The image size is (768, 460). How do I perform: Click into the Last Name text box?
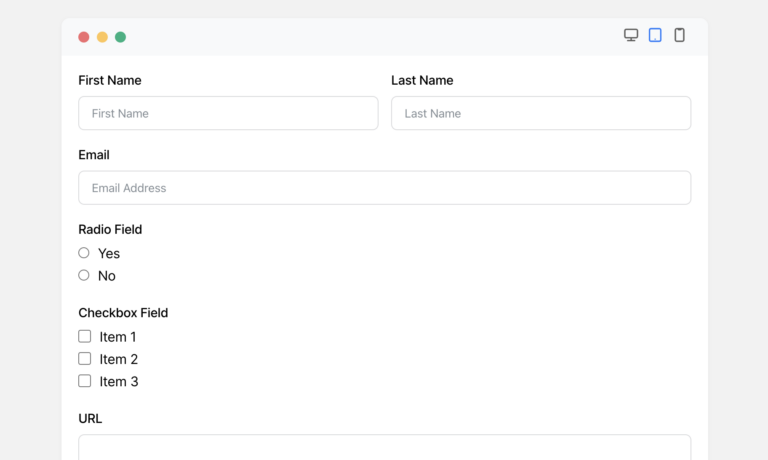point(540,113)
